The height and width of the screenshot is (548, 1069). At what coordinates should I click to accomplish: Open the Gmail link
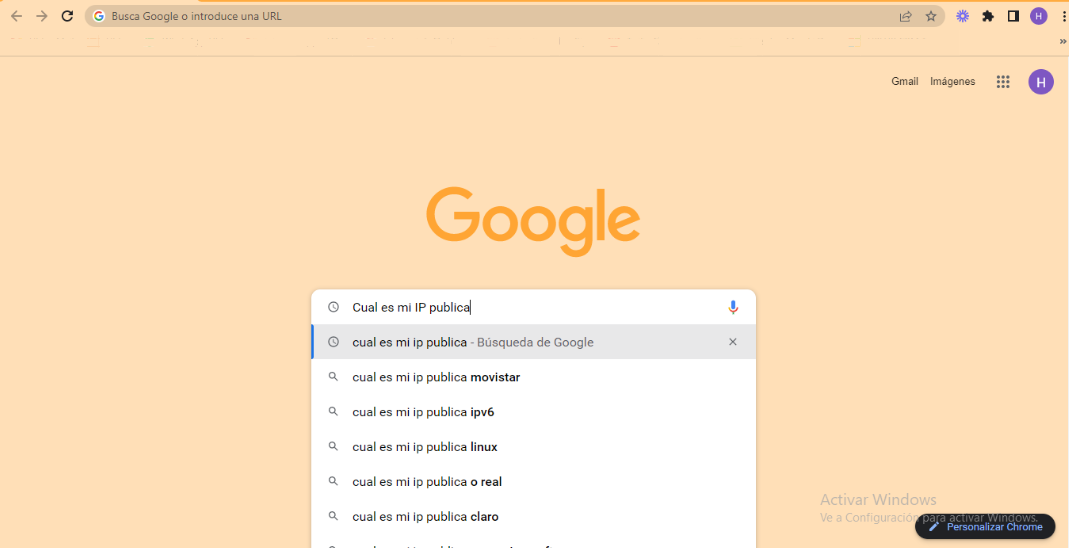(905, 82)
